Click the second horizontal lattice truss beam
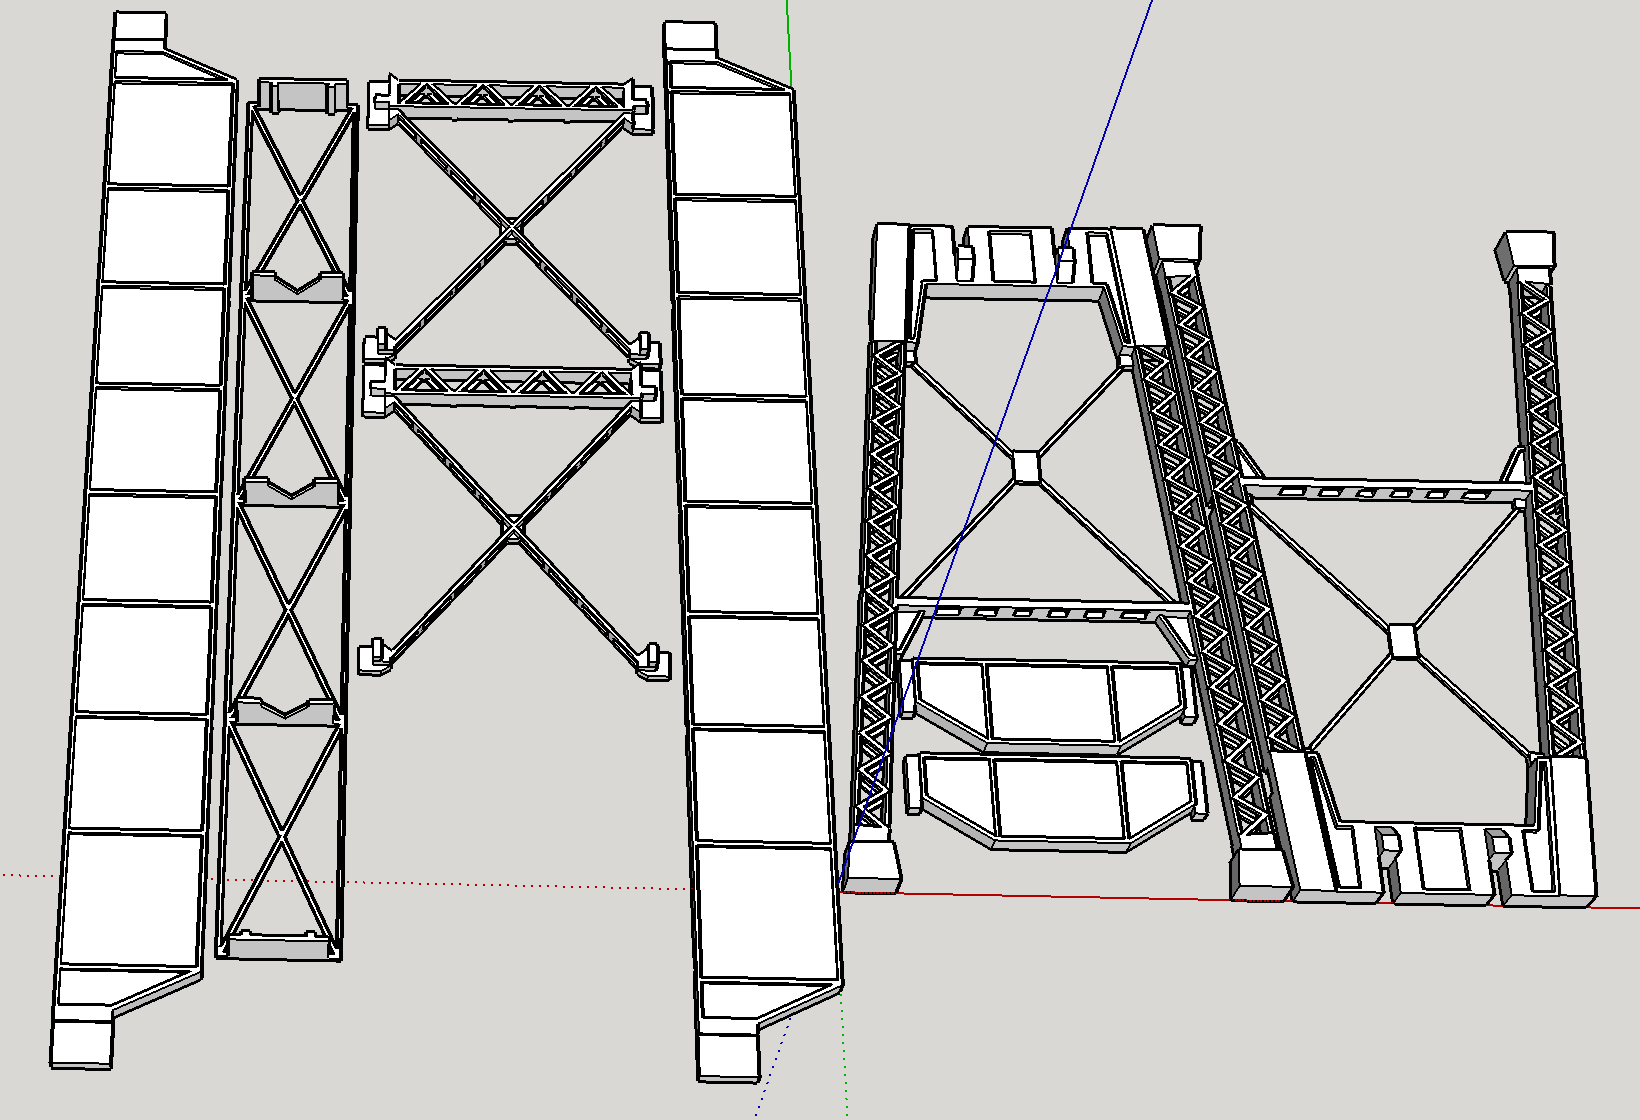 [x=512, y=385]
